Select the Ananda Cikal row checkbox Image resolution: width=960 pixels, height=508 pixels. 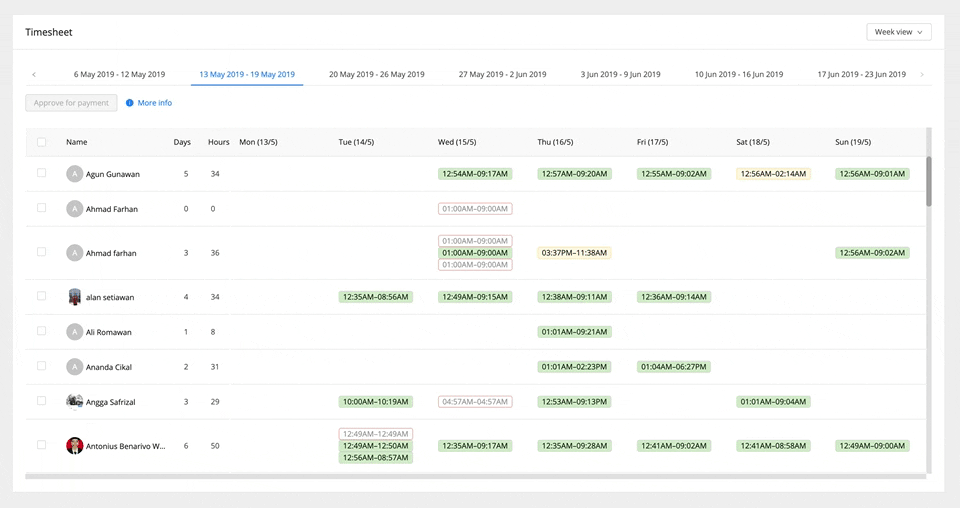coord(42,366)
